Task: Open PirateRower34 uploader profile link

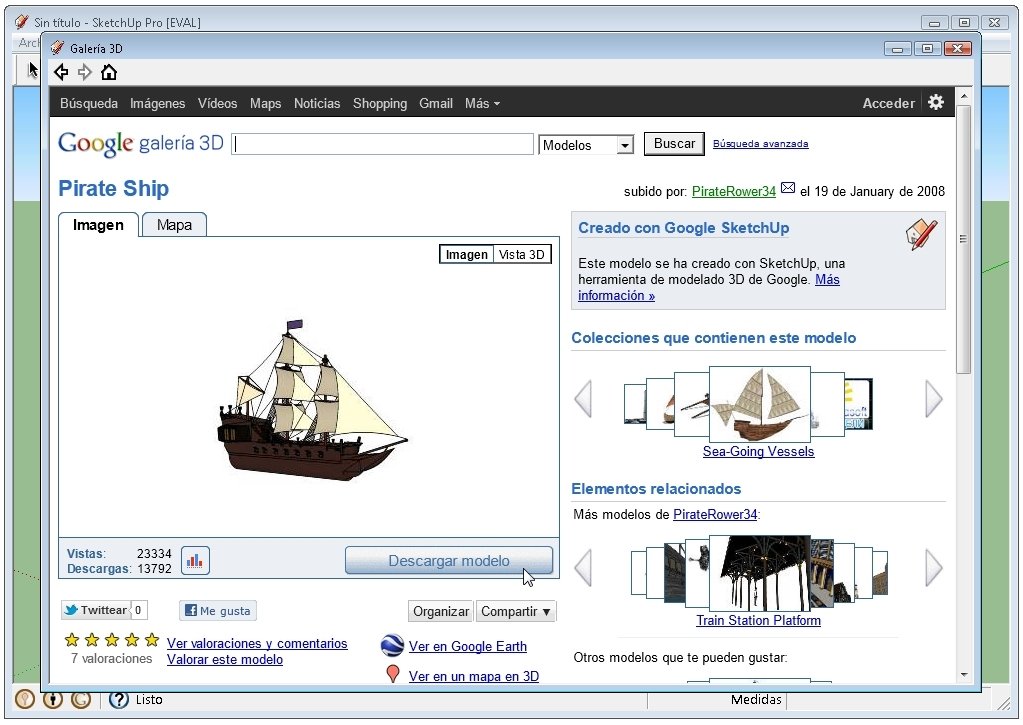Action: click(x=733, y=191)
